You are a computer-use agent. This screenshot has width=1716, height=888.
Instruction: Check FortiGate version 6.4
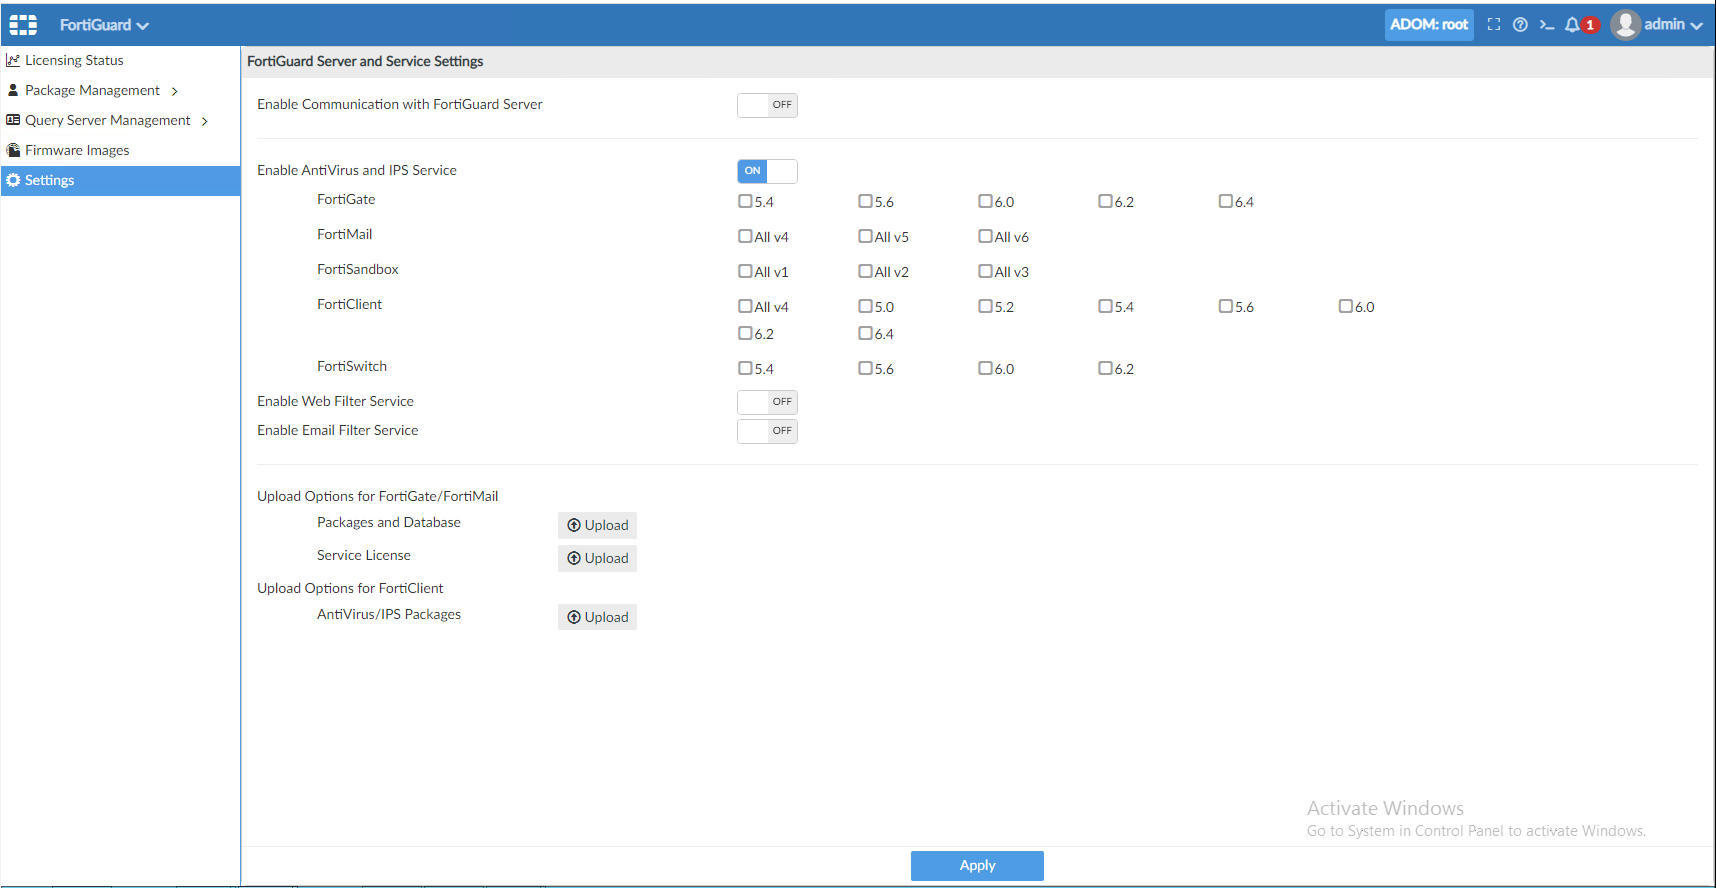point(1225,201)
